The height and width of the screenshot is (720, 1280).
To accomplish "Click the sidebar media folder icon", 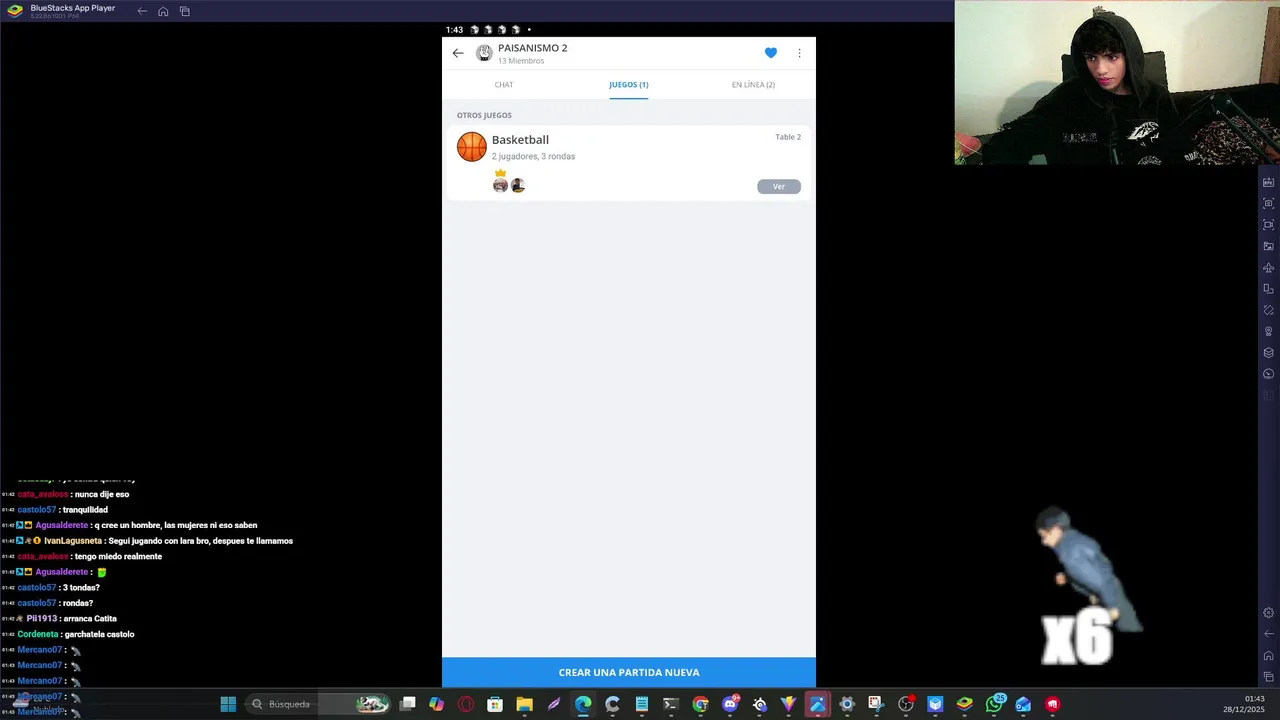I will coord(1269,246).
